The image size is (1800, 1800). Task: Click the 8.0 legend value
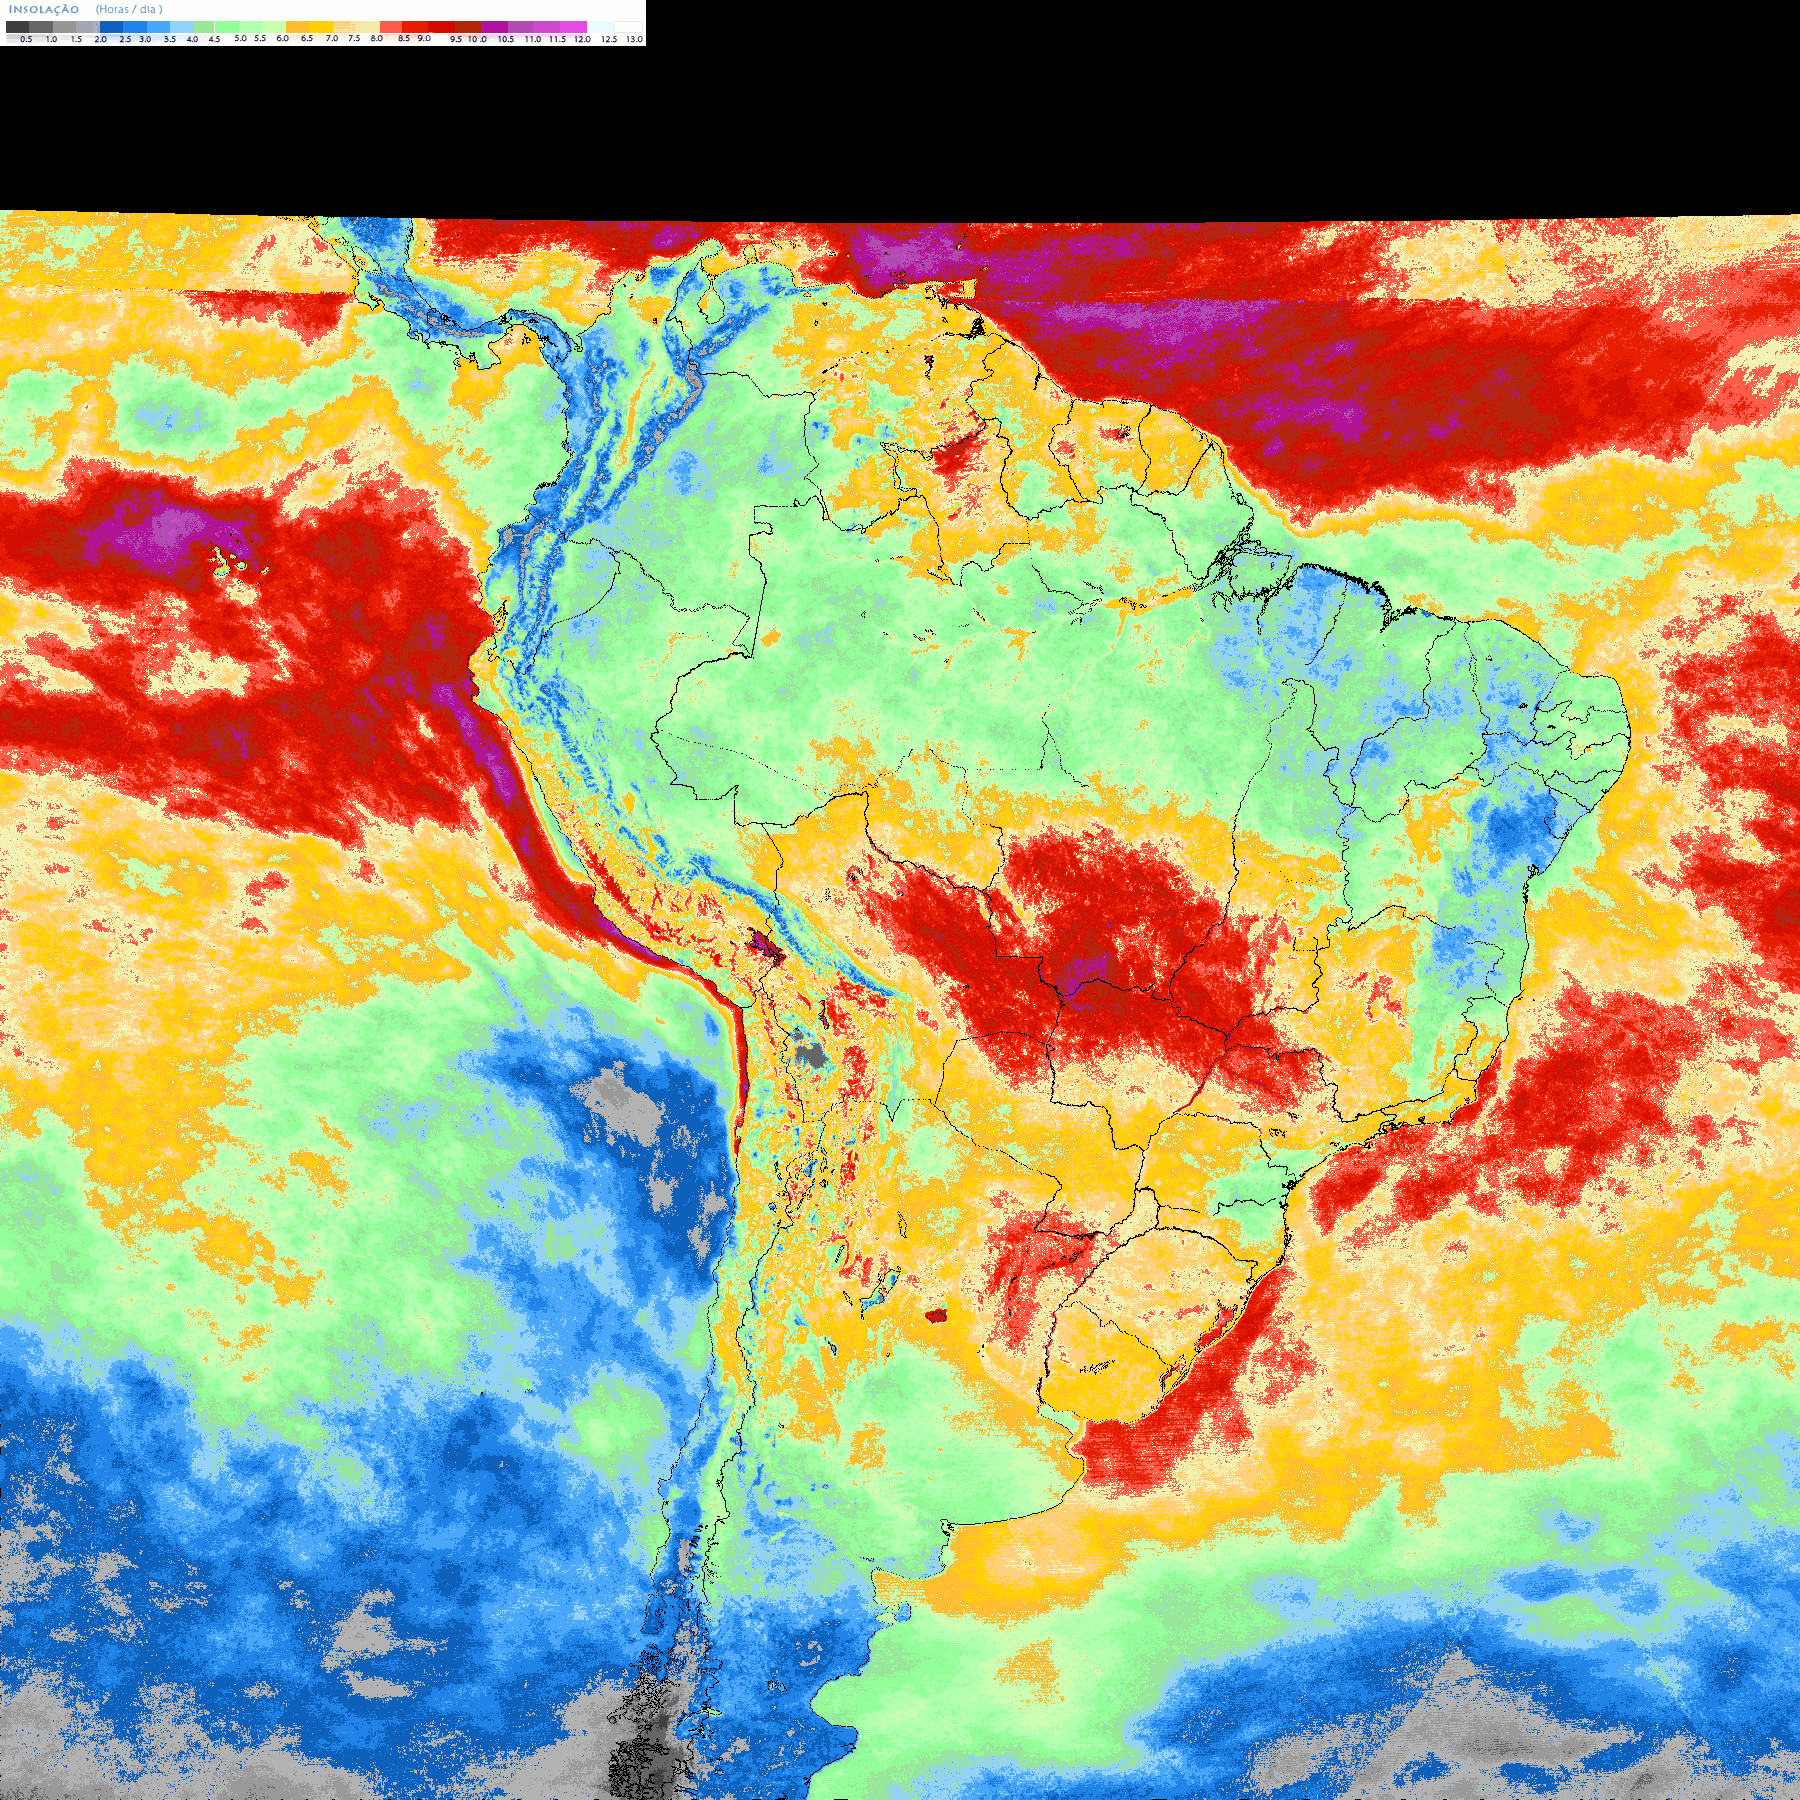click(377, 38)
